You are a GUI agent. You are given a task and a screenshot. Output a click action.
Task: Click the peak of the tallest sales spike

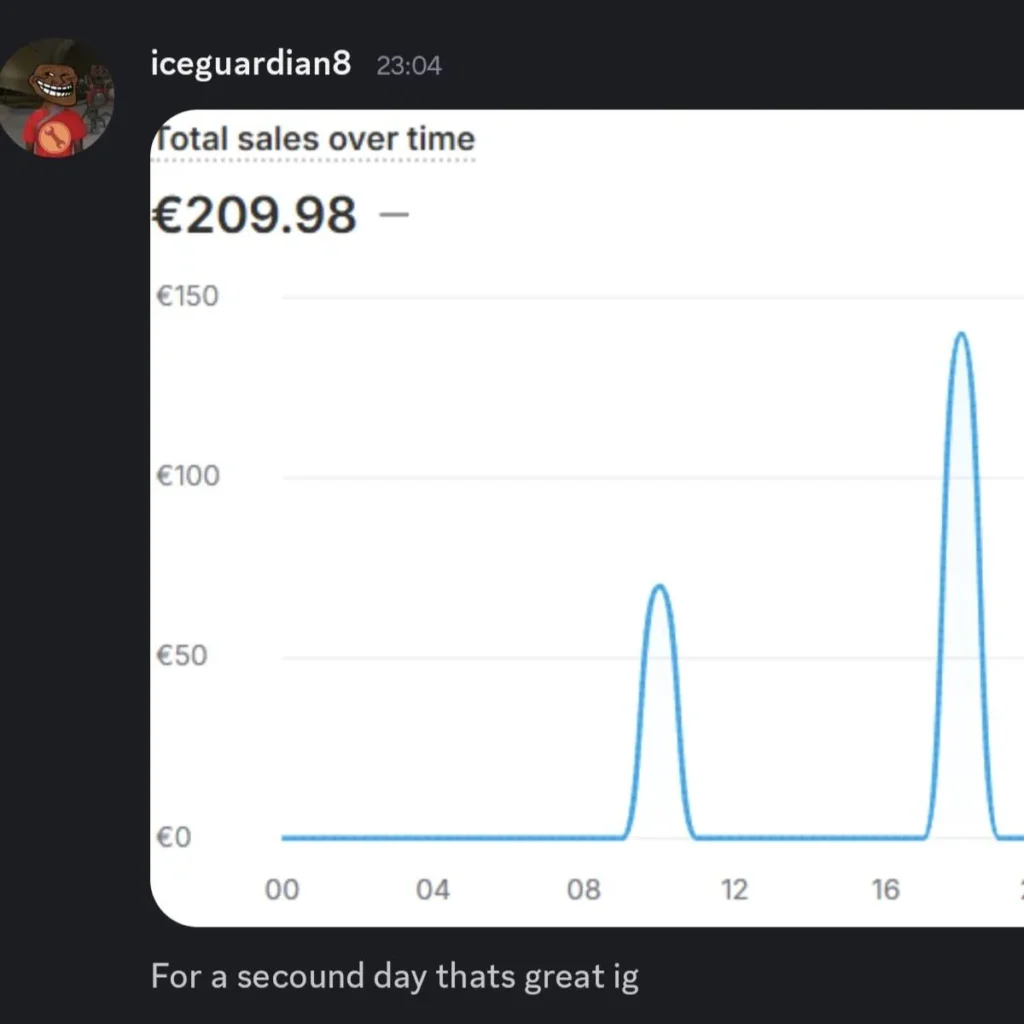click(x=961, y=334)
